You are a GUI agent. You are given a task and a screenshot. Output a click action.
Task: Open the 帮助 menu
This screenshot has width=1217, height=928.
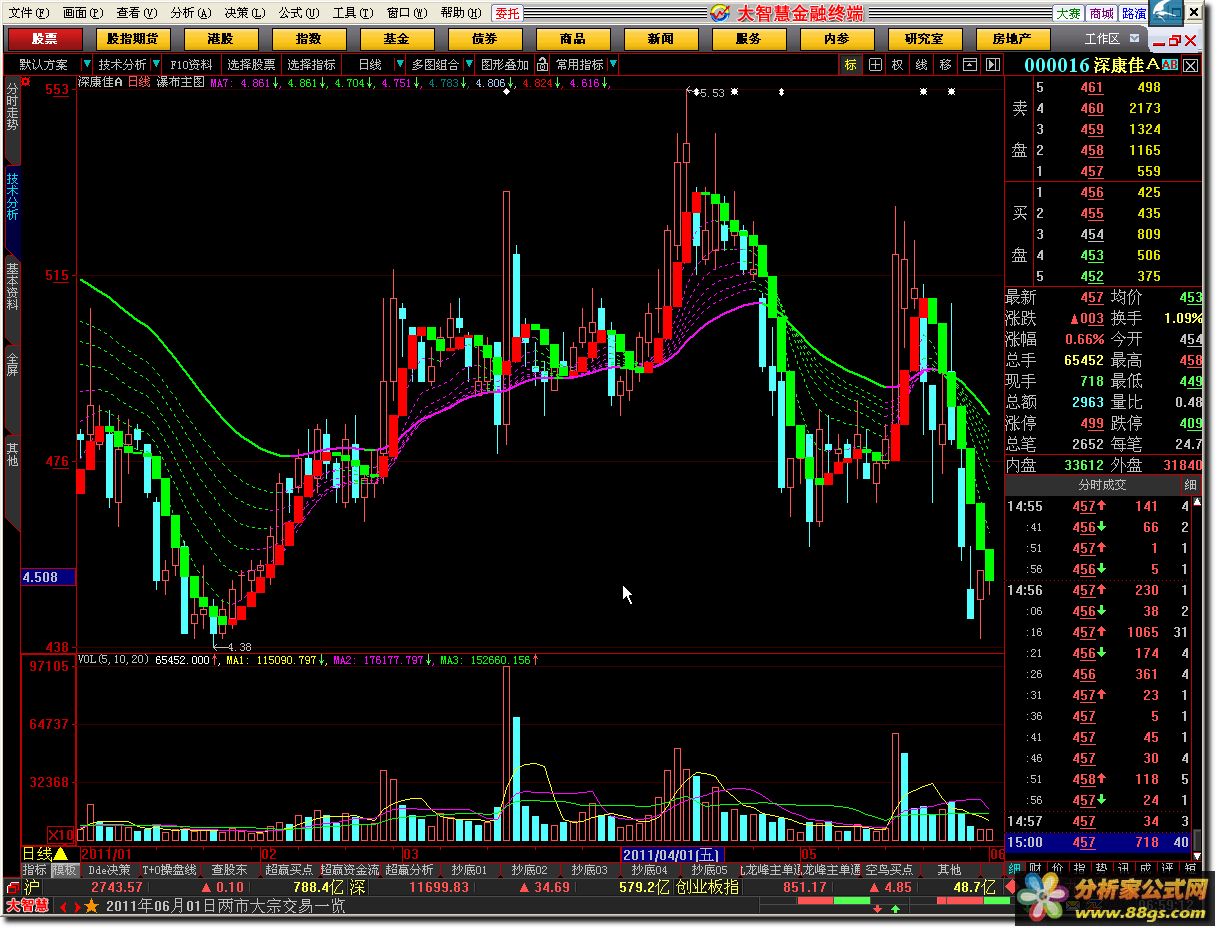459,12
